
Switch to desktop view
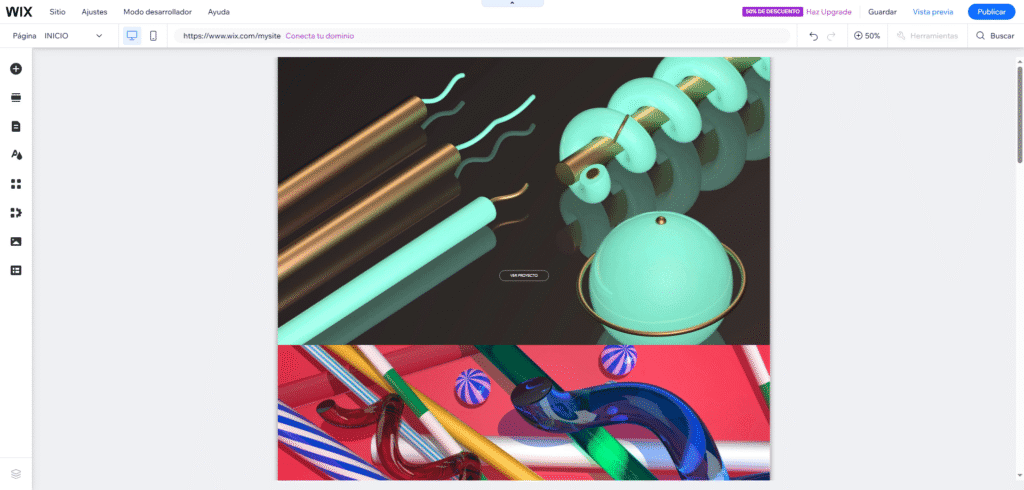[132, 36]
